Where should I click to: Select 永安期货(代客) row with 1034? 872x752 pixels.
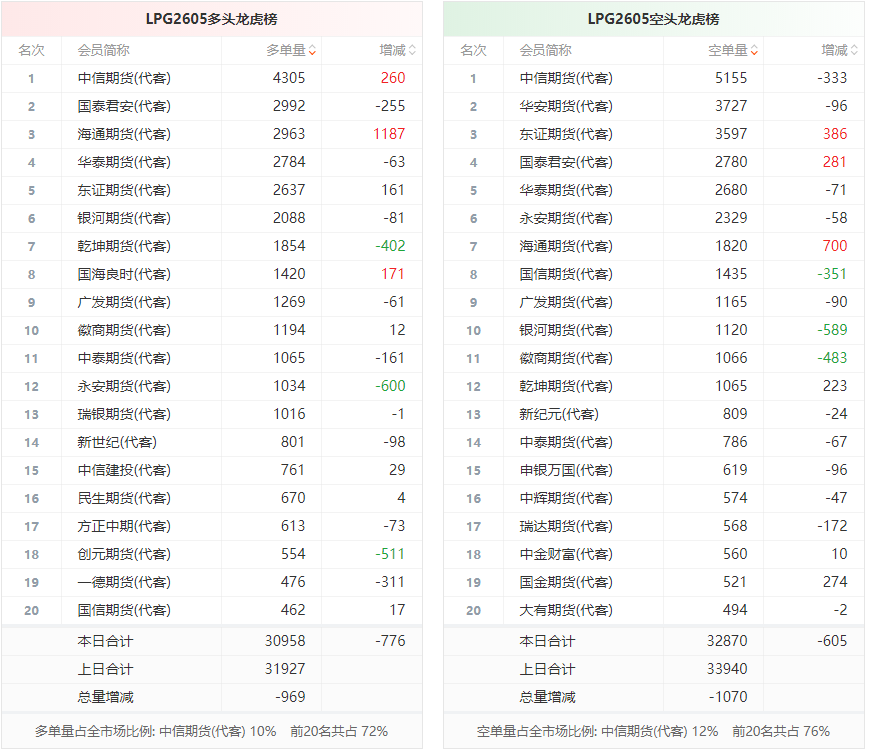tap(212, 386)
